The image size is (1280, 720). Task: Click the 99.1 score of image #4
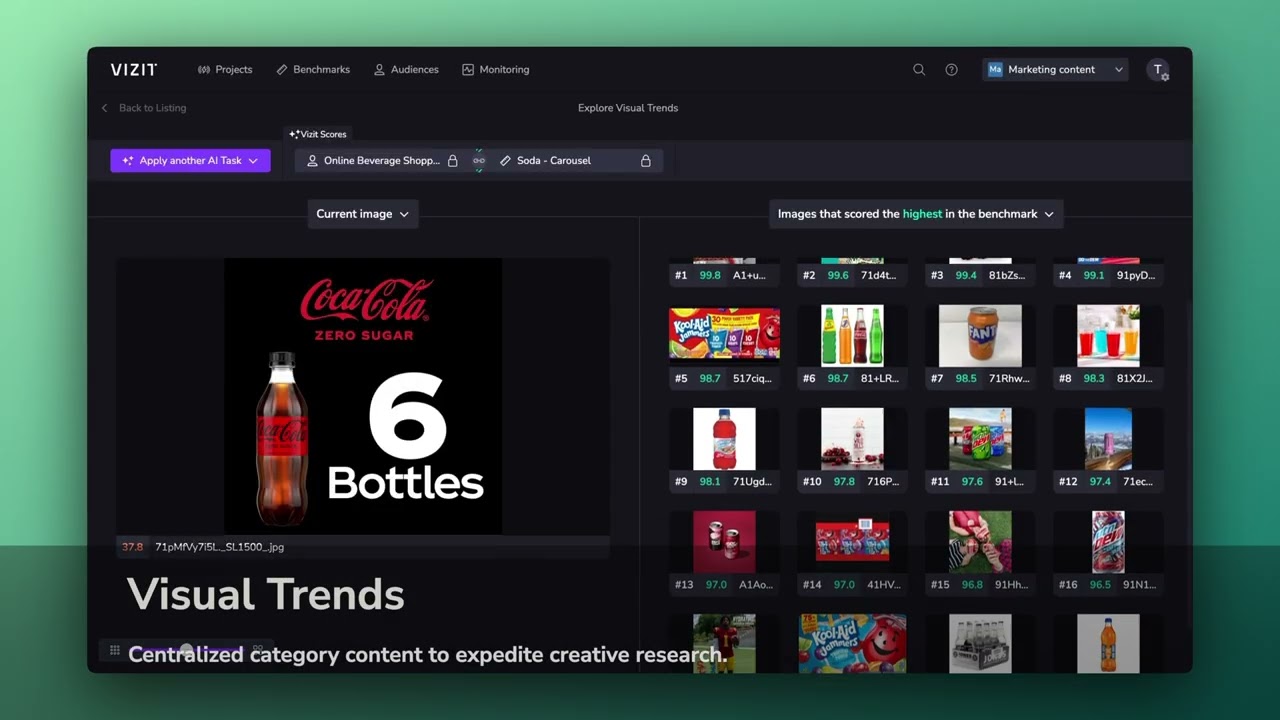point(1094,275)
